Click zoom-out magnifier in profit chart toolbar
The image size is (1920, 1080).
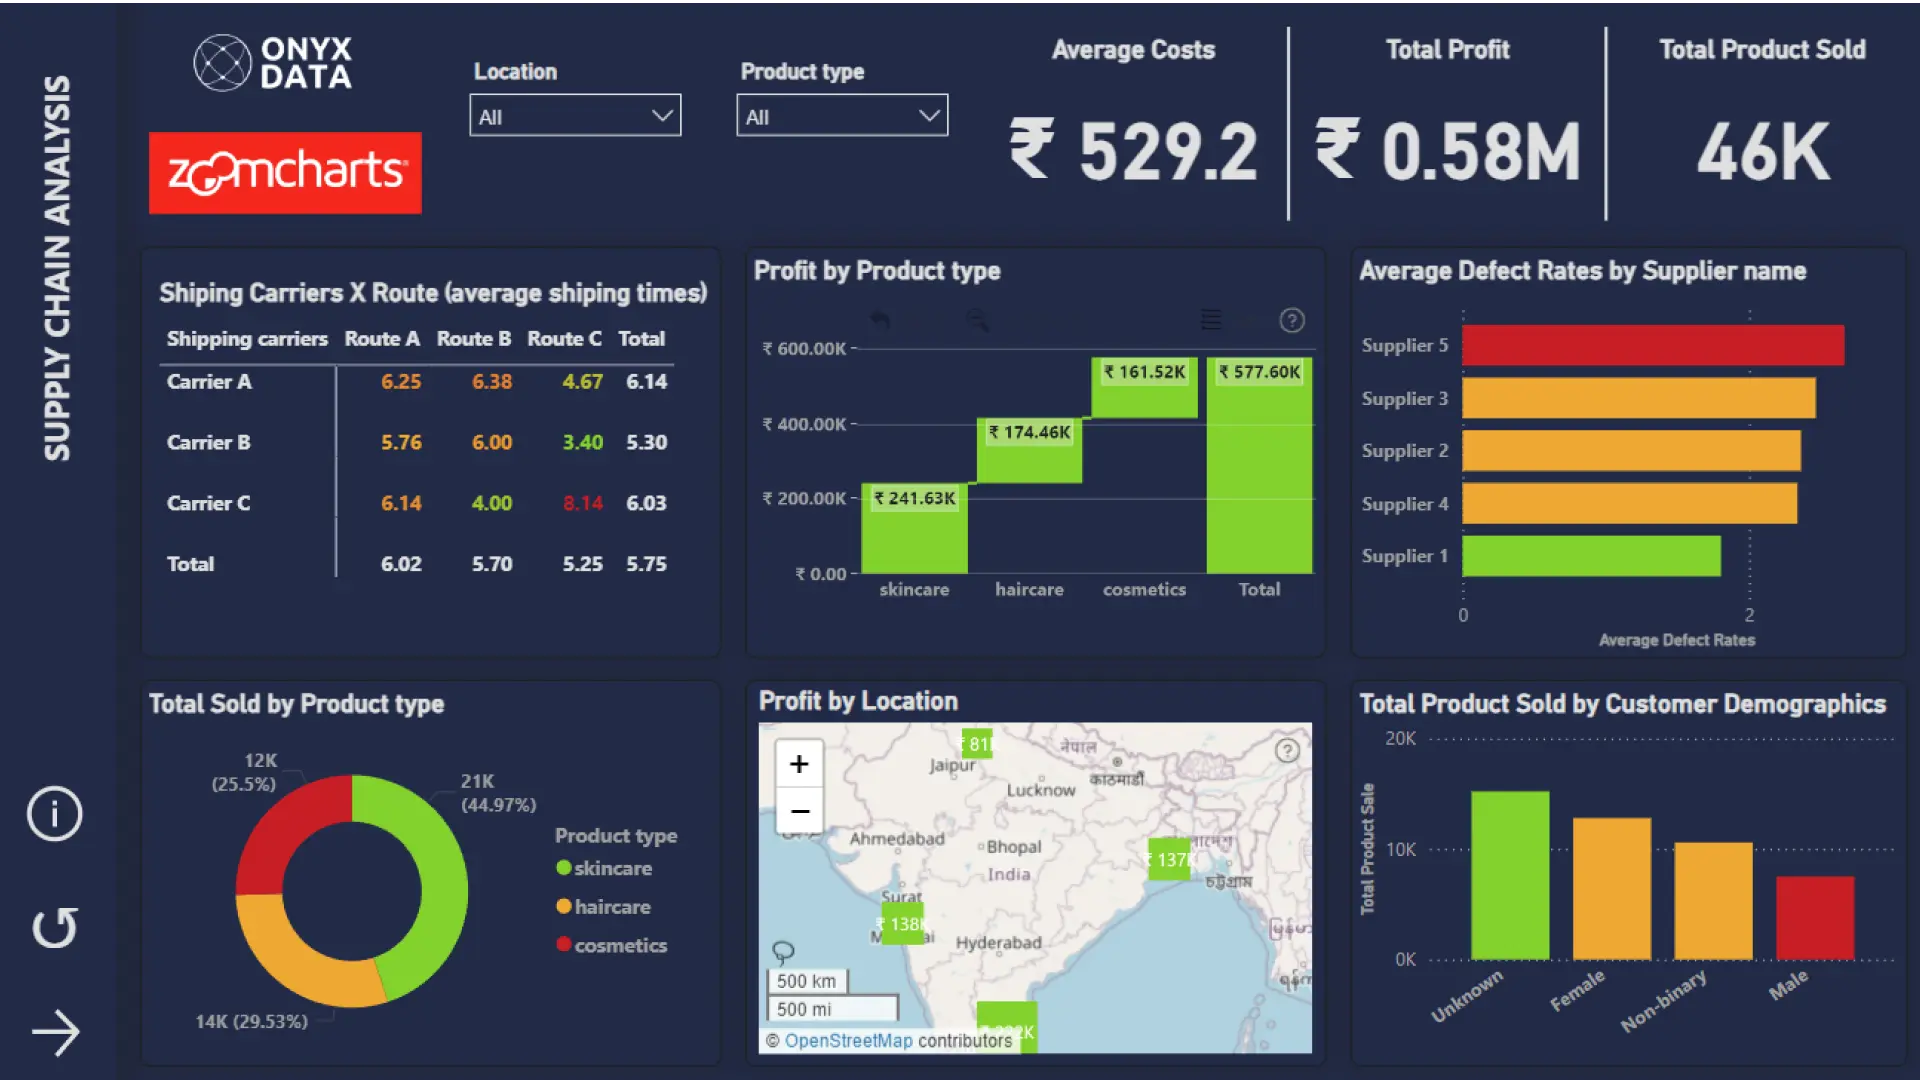[977, 320]
